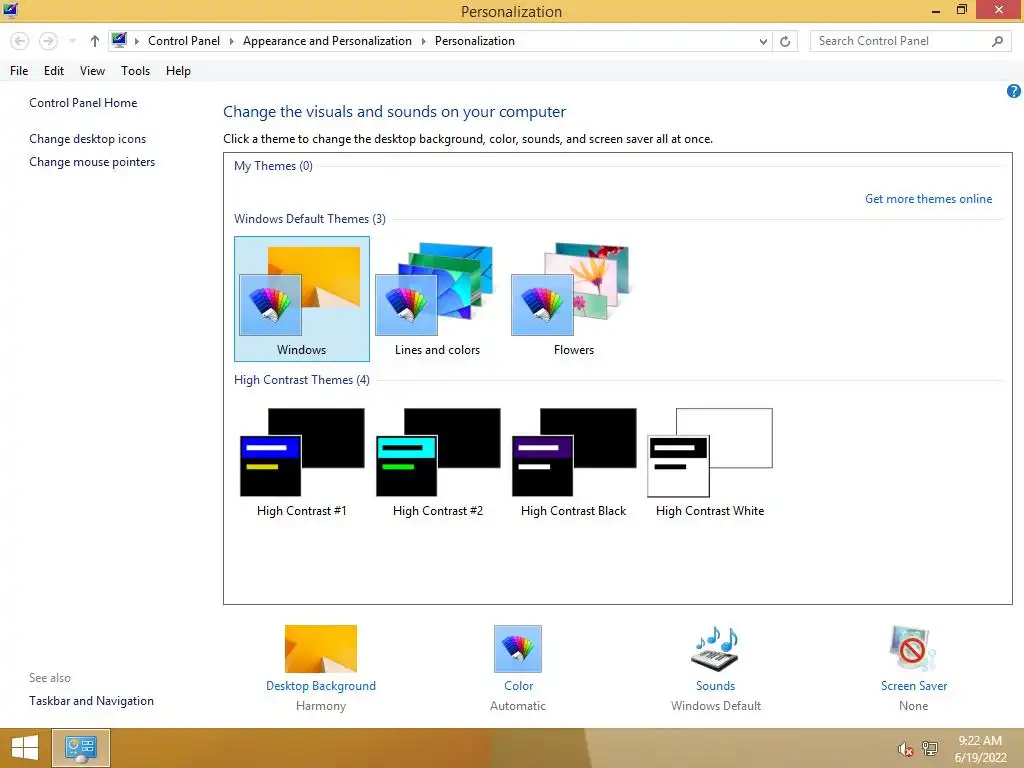Click the computer icon in address bar
The image size is (1024, 768).
119,40
